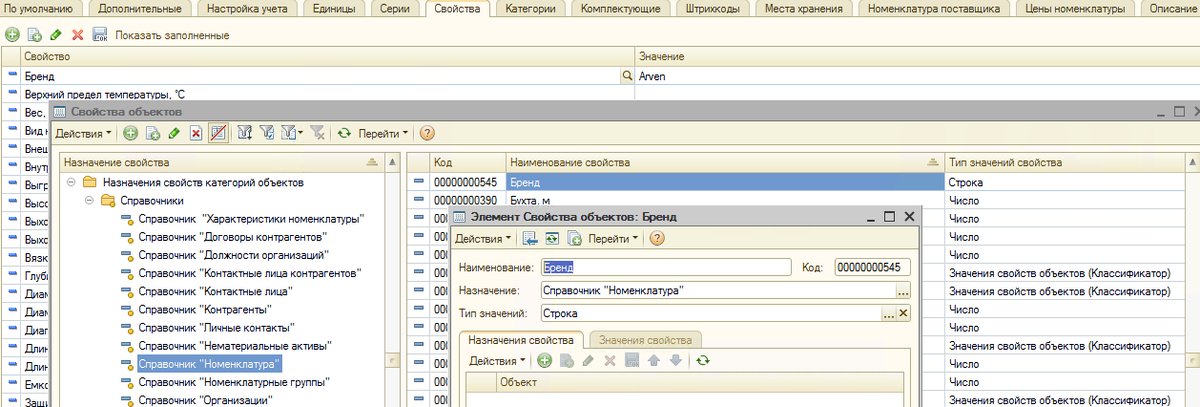The width and height of the screenshot is (1200, 407).
Task: Sort by the Наименование свойства column header
Action: pos(725,162)
